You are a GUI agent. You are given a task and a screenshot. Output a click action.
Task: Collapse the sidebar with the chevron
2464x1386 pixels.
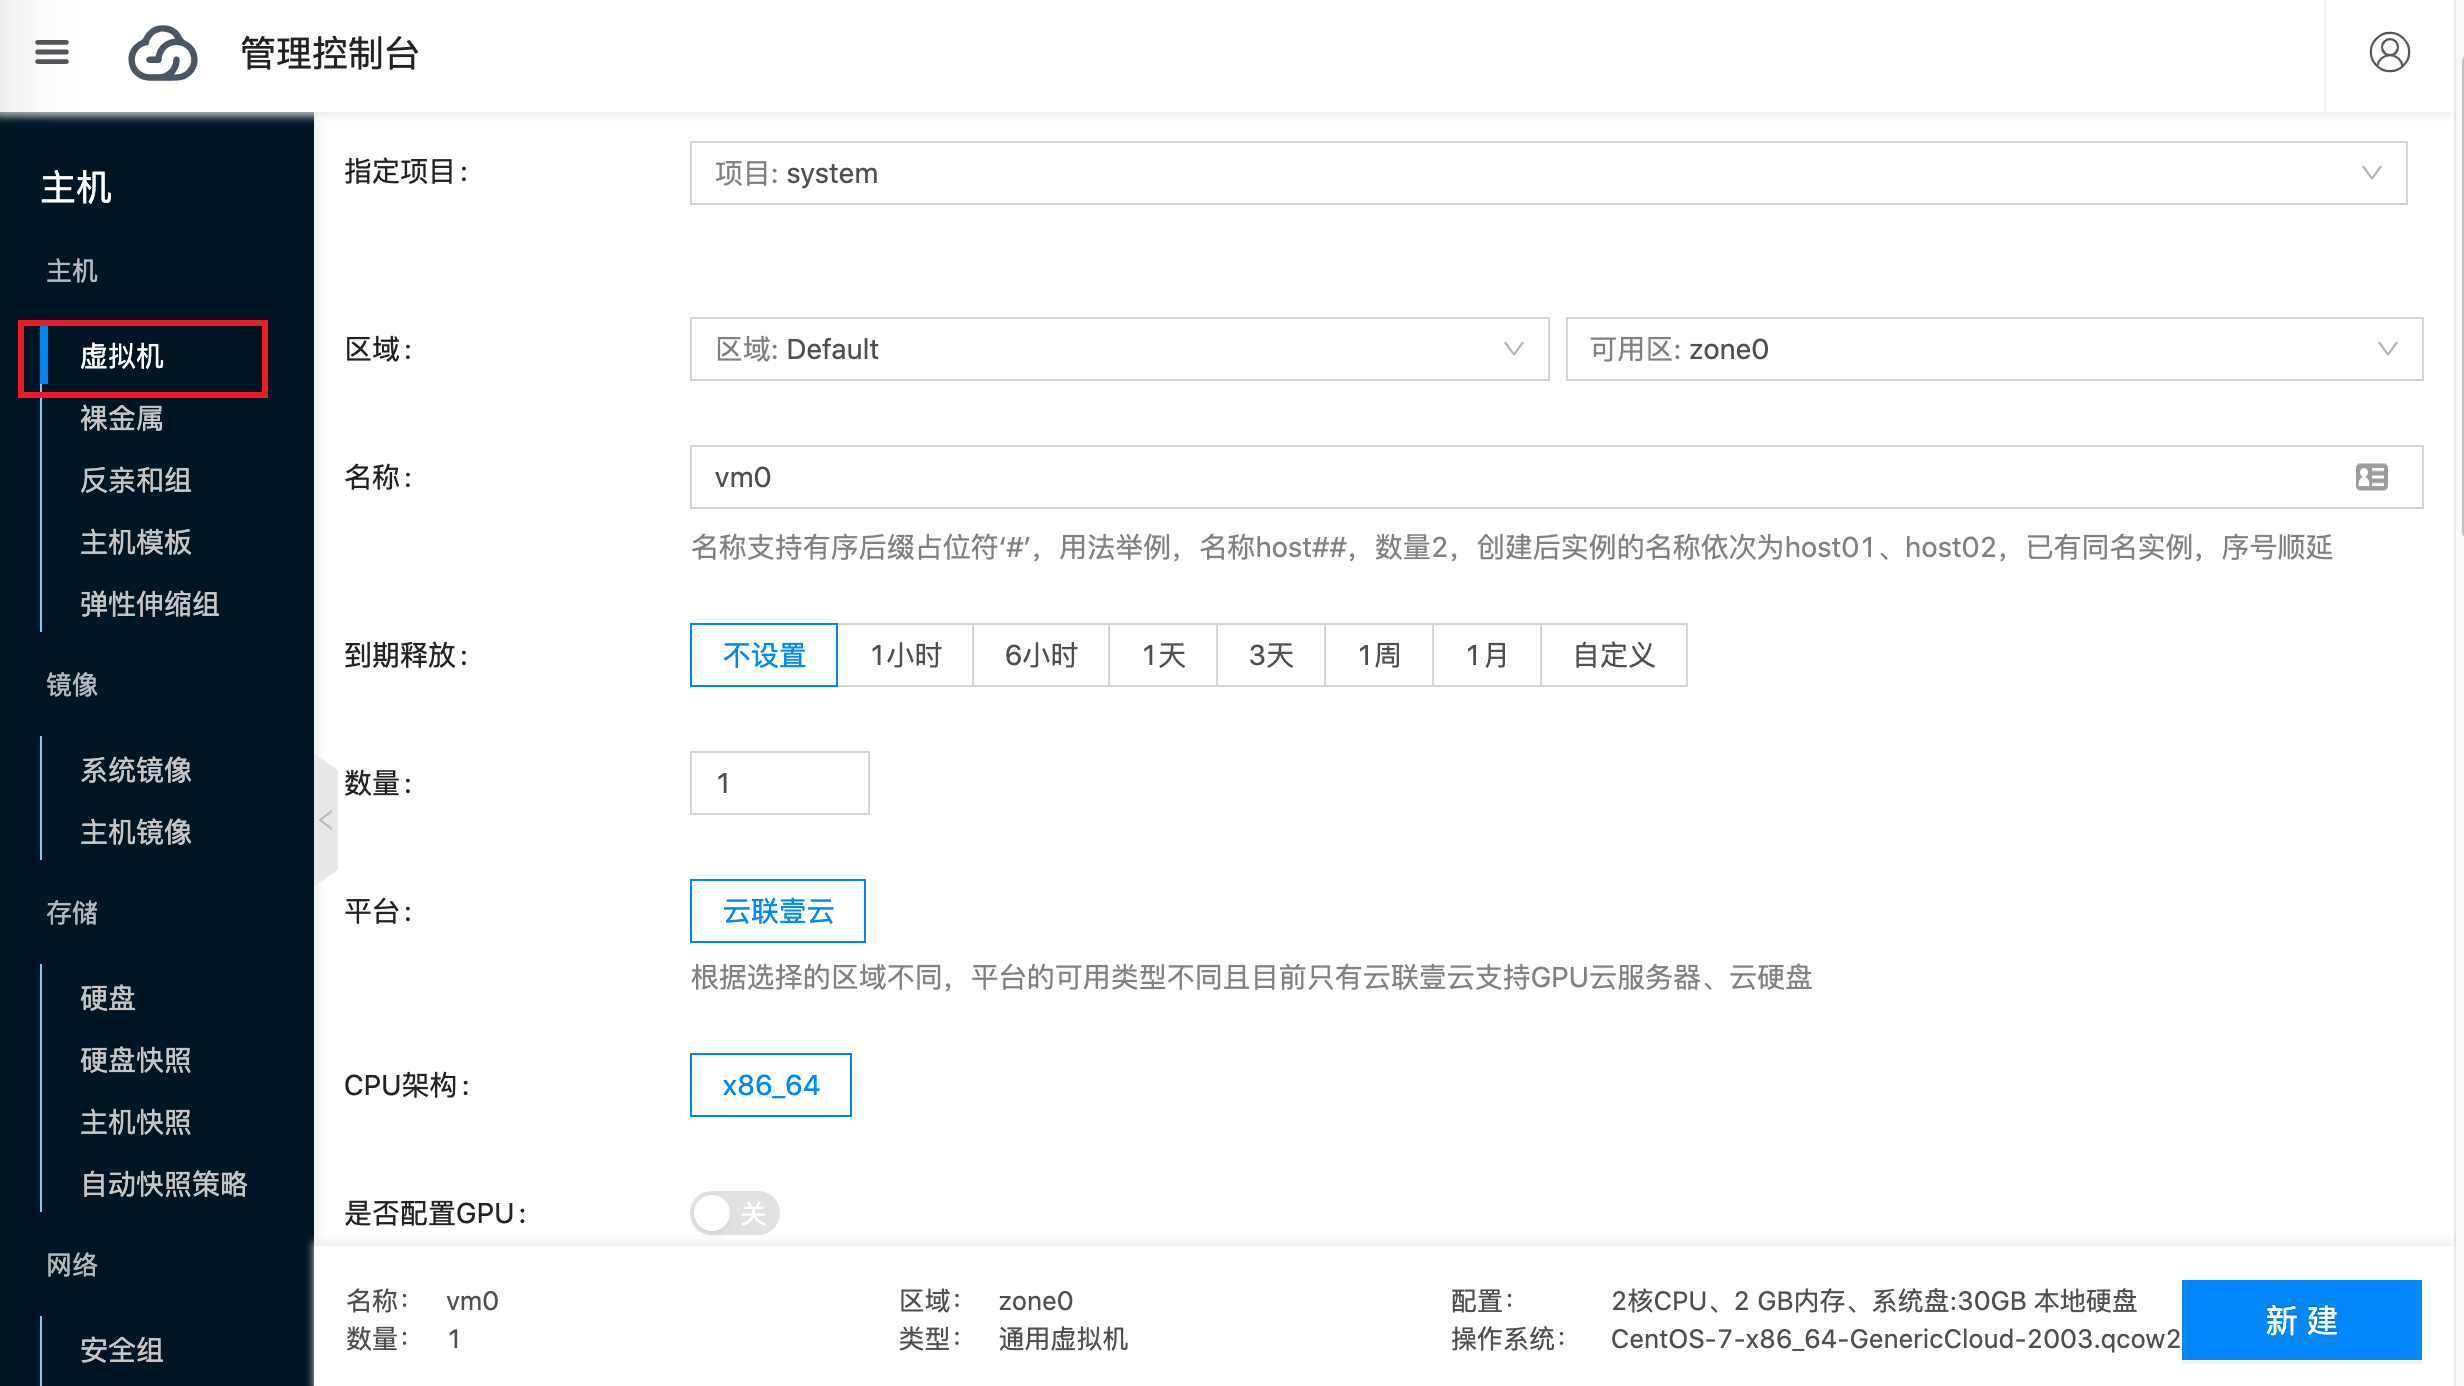(326, 820)
